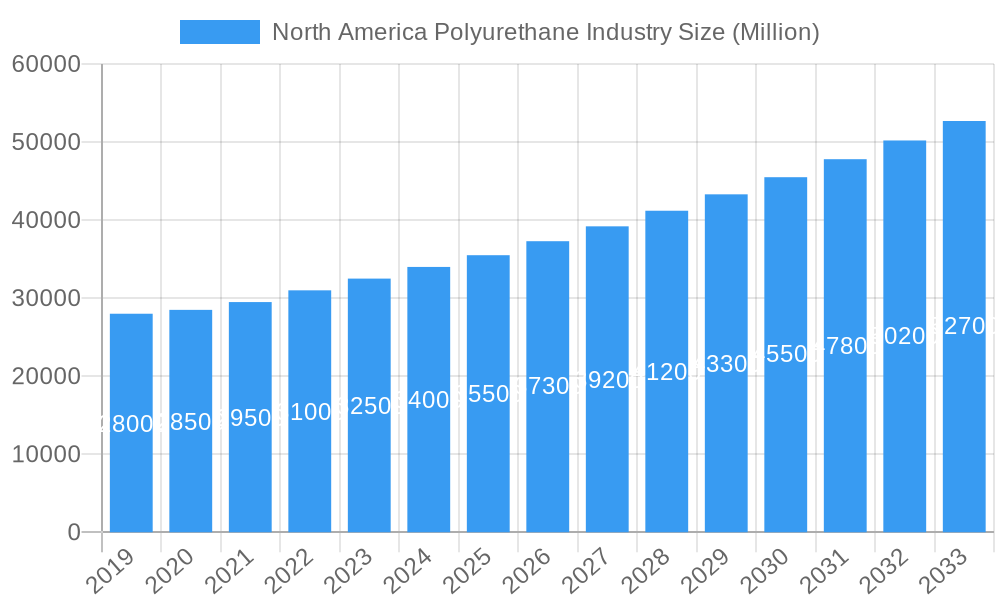Click the blue legend swatch
Image resolution: width=1000 pixels, height=600 pixels.
click(221, 31)
